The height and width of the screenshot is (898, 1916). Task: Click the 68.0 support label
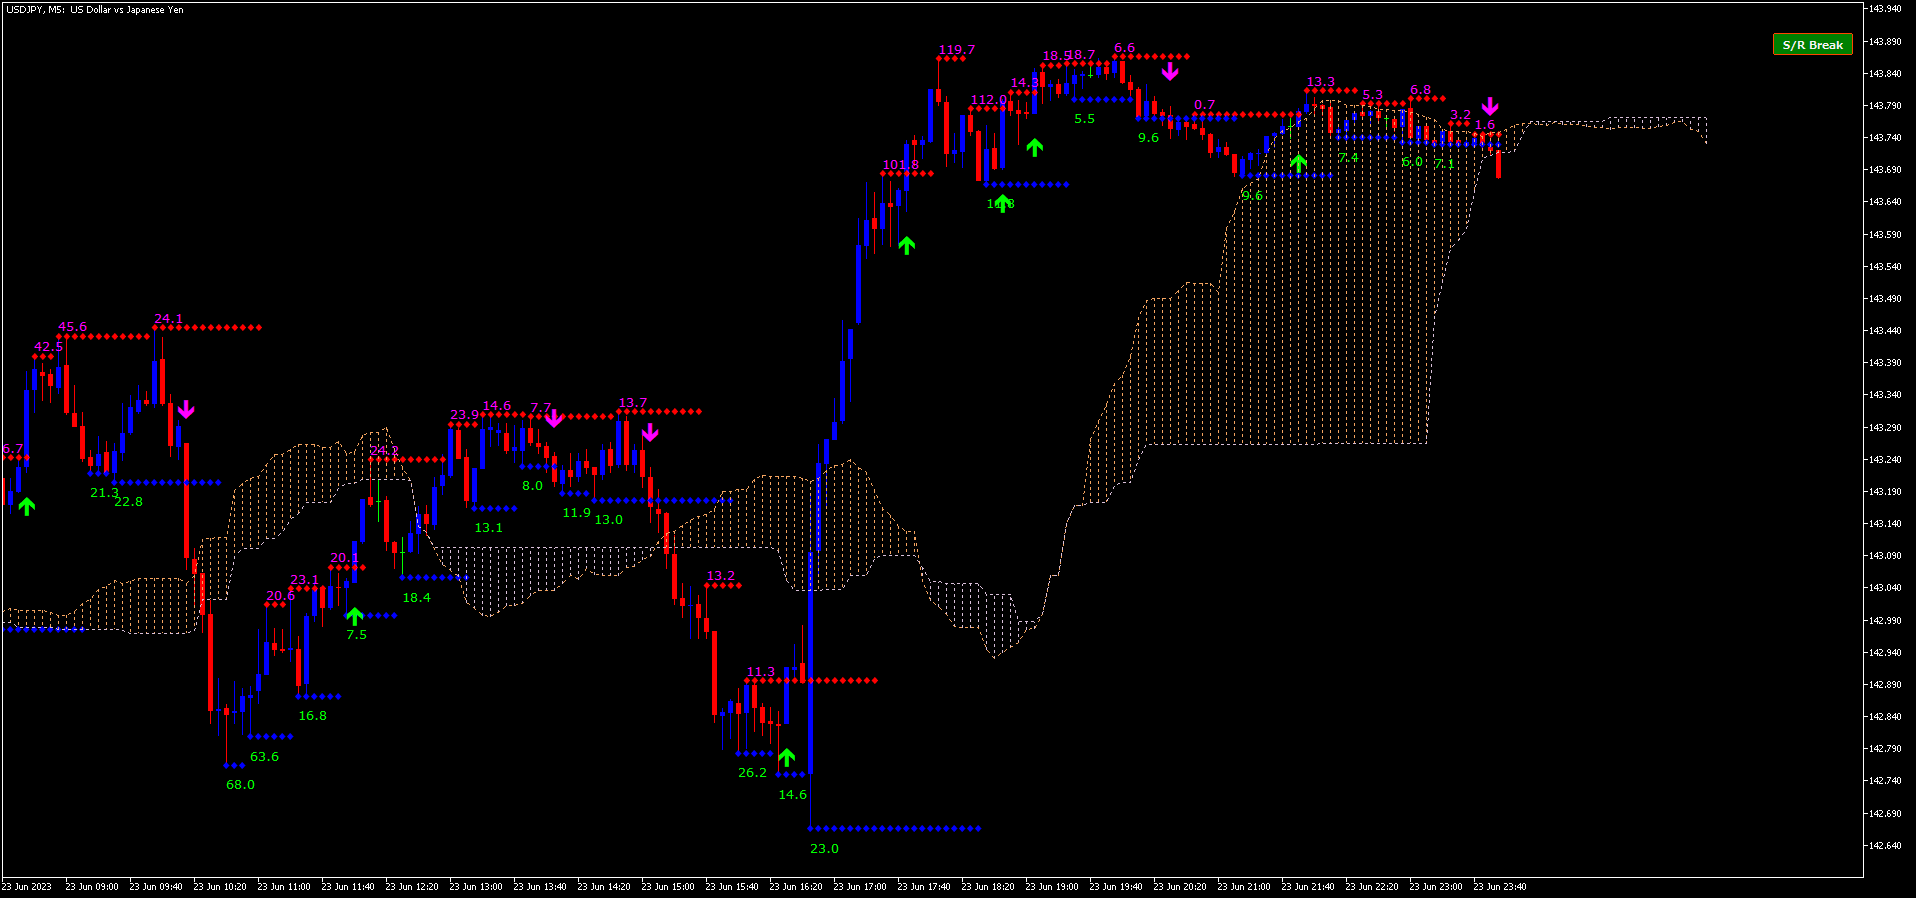tap(240, 785)
